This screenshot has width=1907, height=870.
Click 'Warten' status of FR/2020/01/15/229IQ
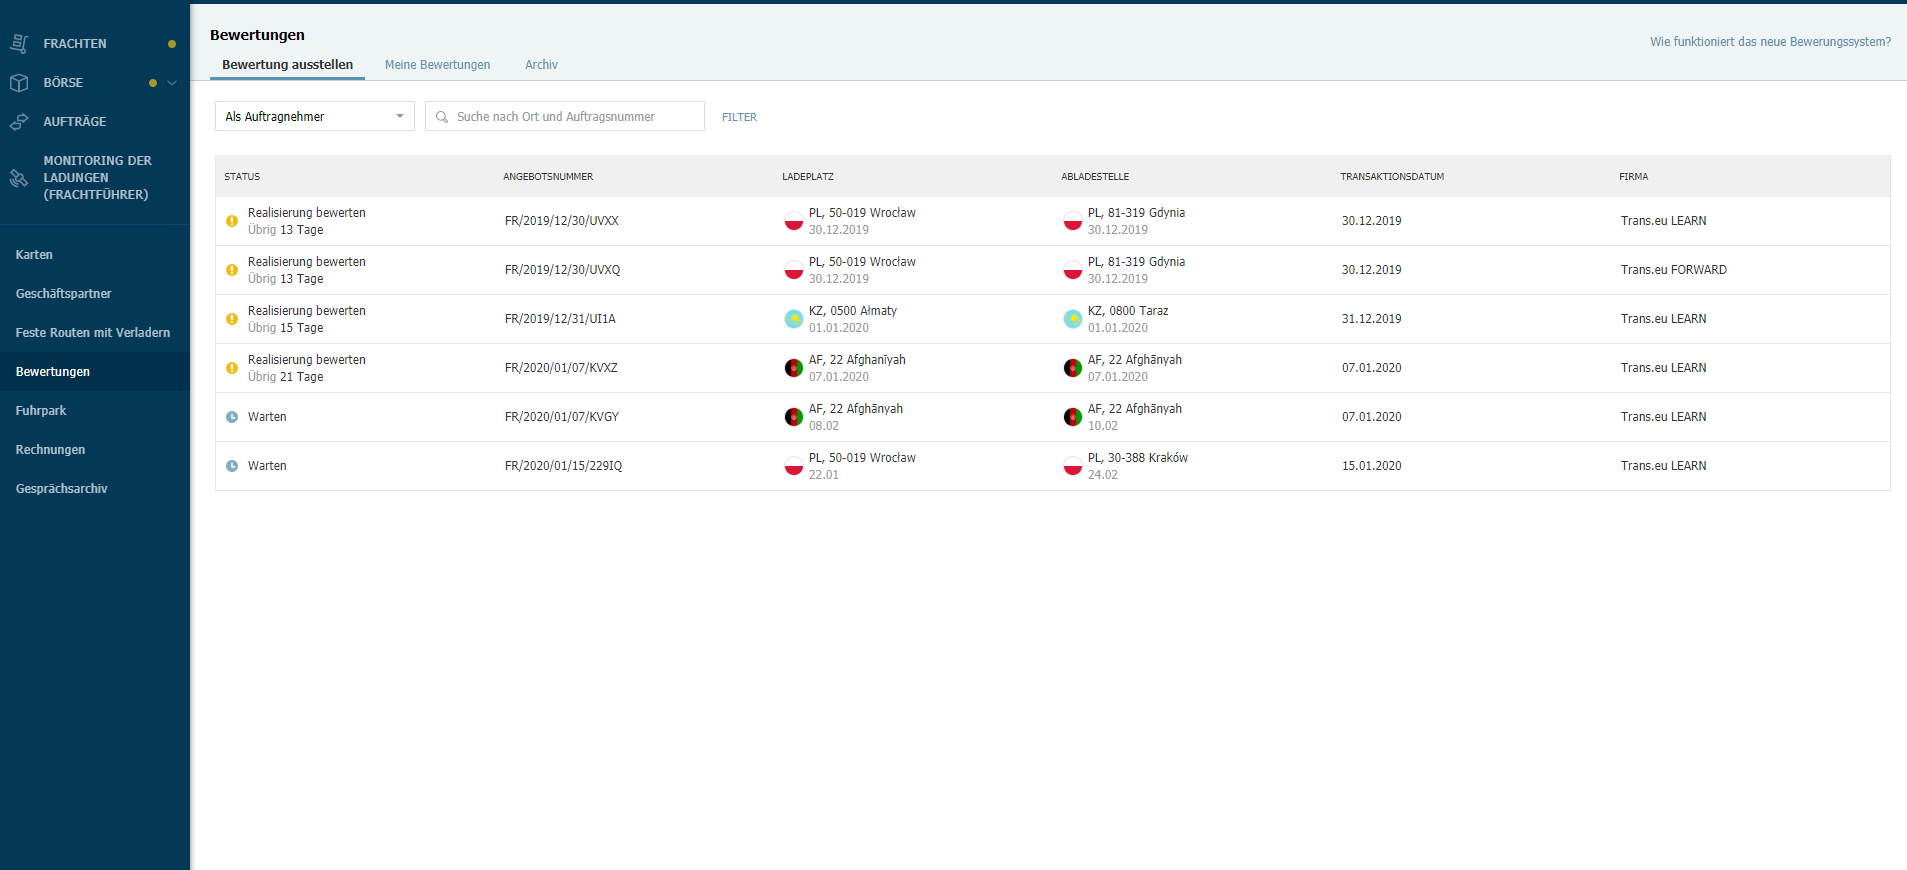(x=267, y=466)
